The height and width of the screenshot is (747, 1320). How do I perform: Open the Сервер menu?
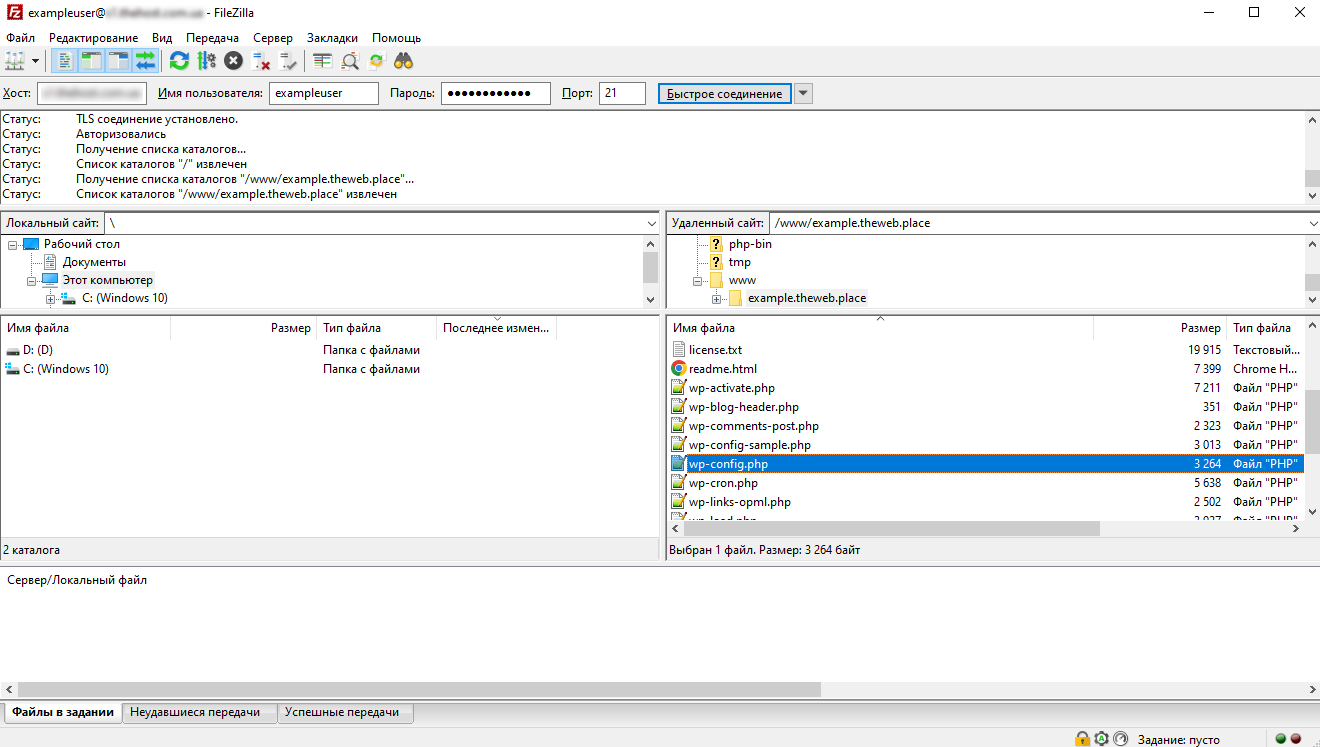[273, 38]
